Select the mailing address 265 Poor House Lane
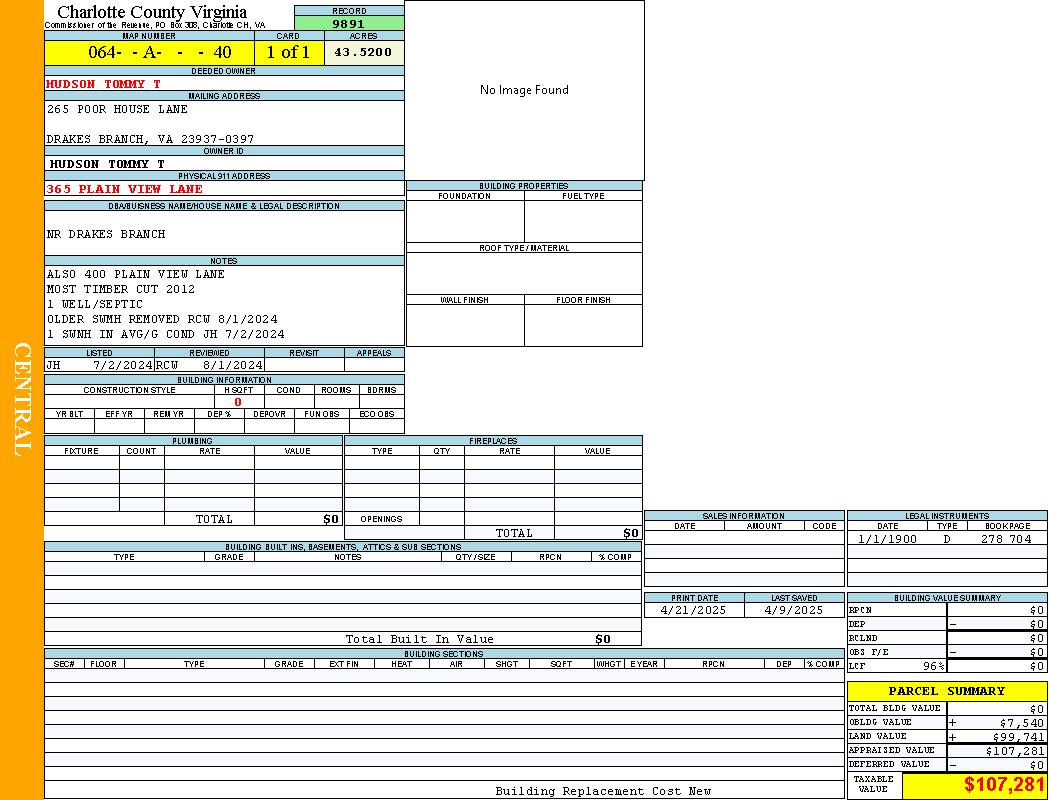Viewport: 1050px width, 800px height. 117,109
